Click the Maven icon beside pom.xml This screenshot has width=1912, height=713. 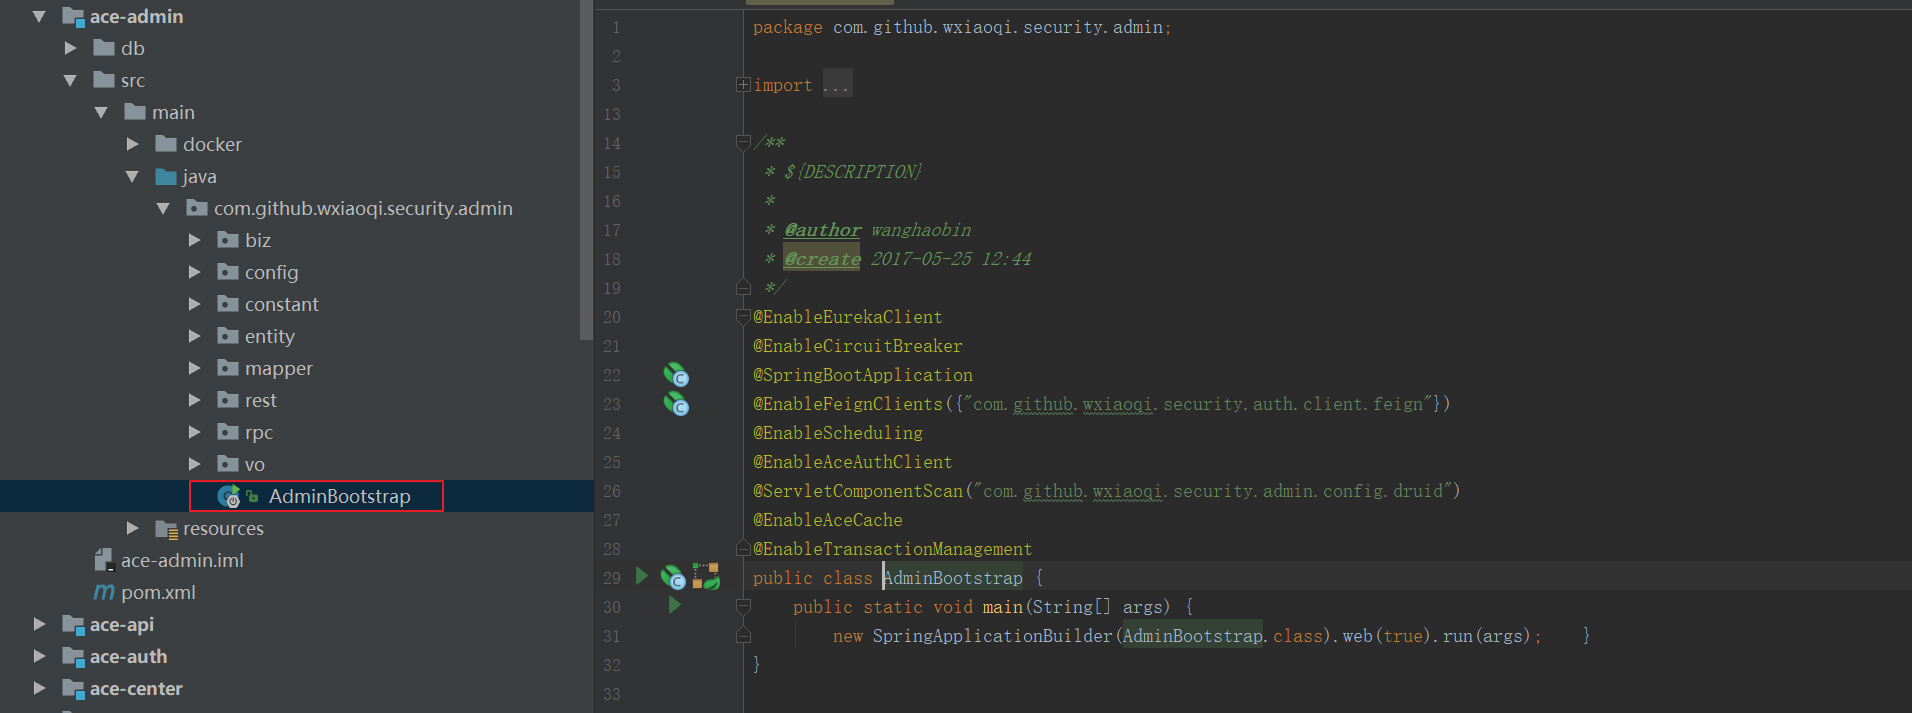point(104,592)
